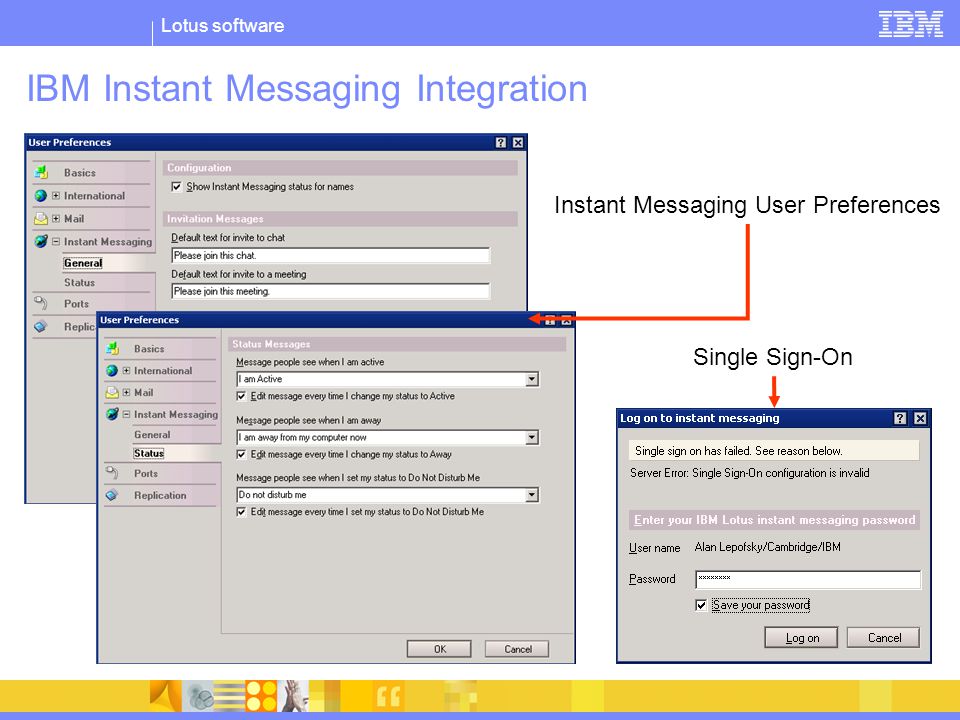Click Cancel in front User Preferences window
The image size is (960, 720).
click(517, 649)
